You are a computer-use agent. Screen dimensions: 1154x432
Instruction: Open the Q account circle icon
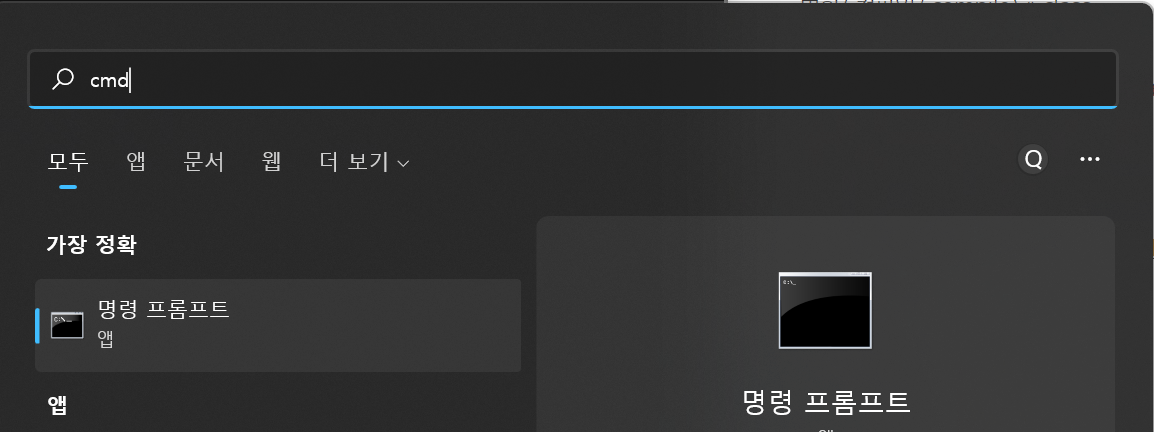coord(1033,160)
